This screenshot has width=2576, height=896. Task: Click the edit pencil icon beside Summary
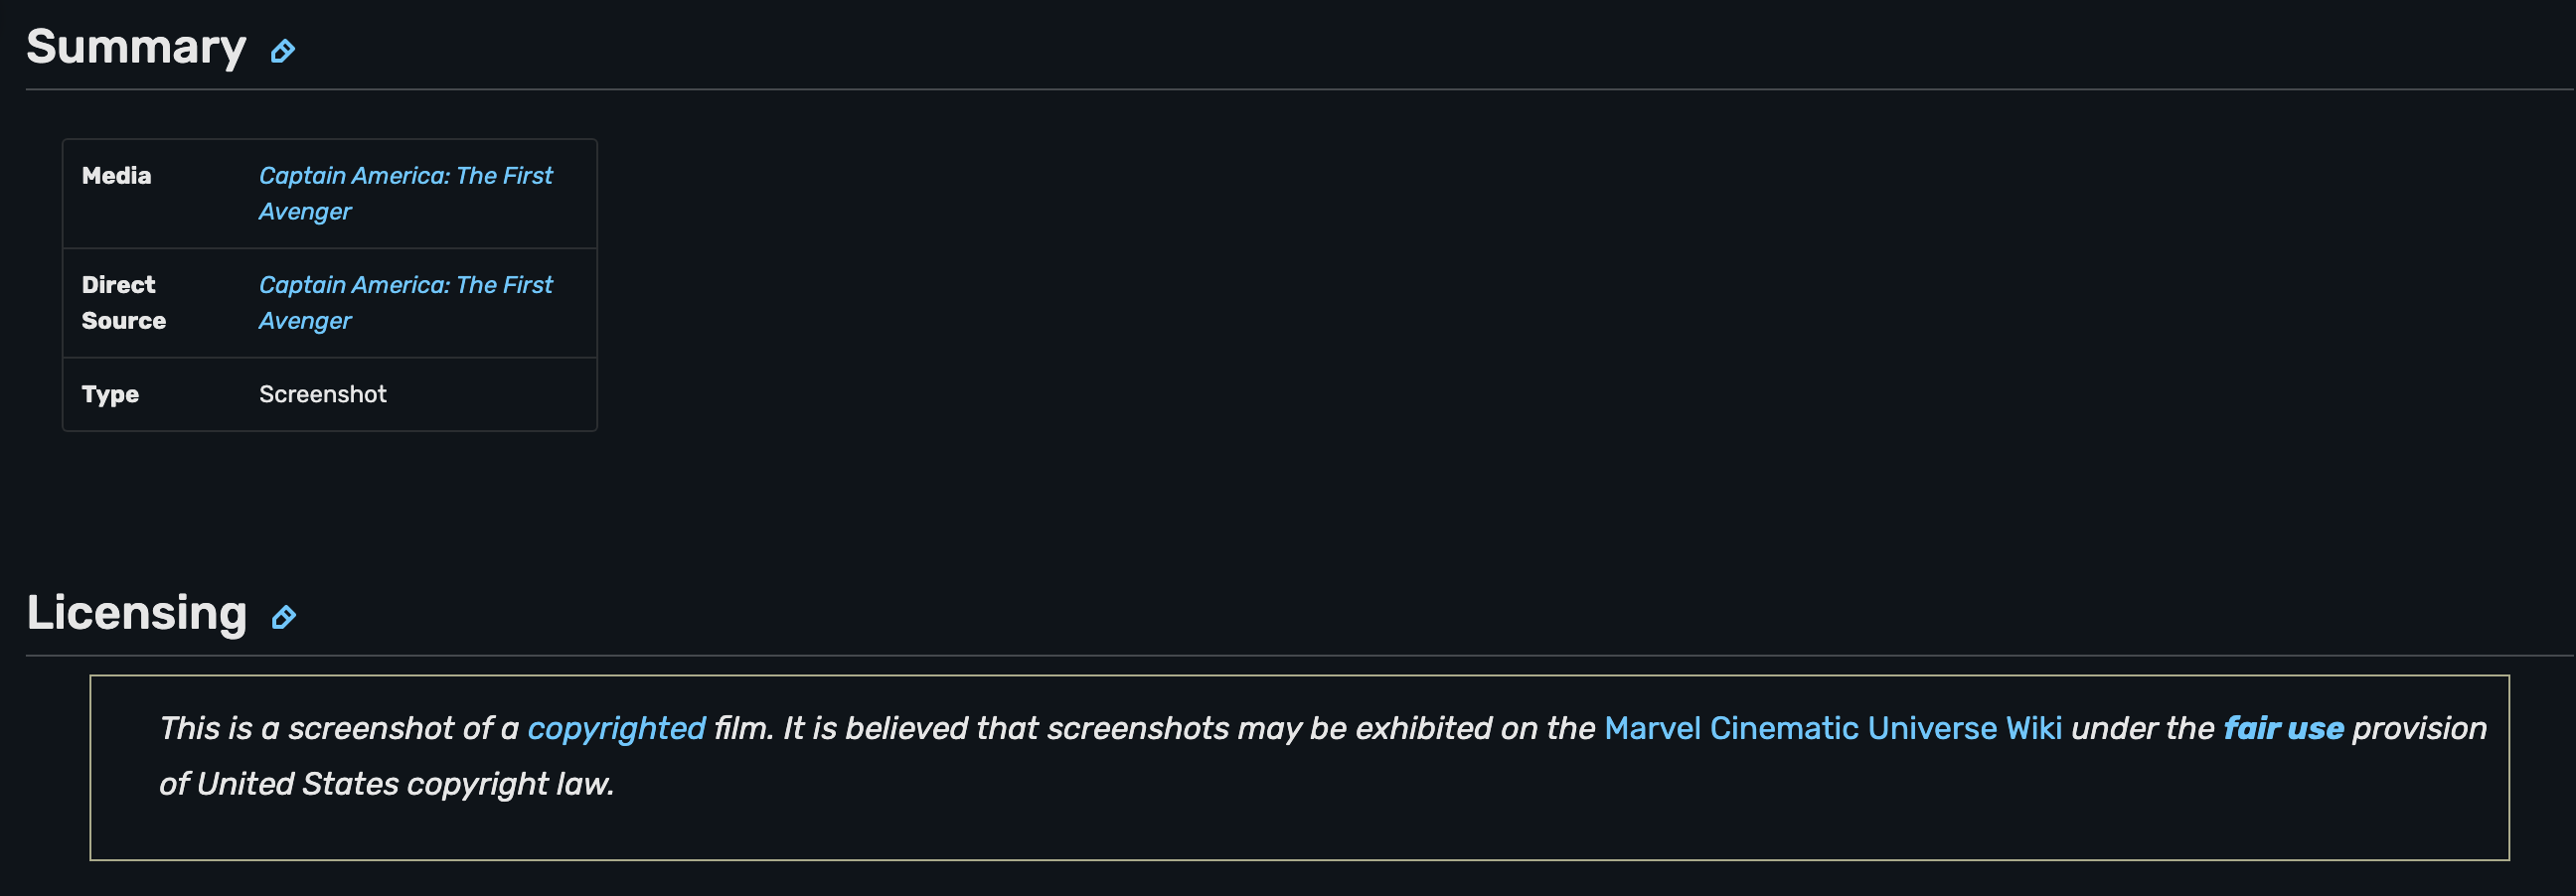click(283, 51)
